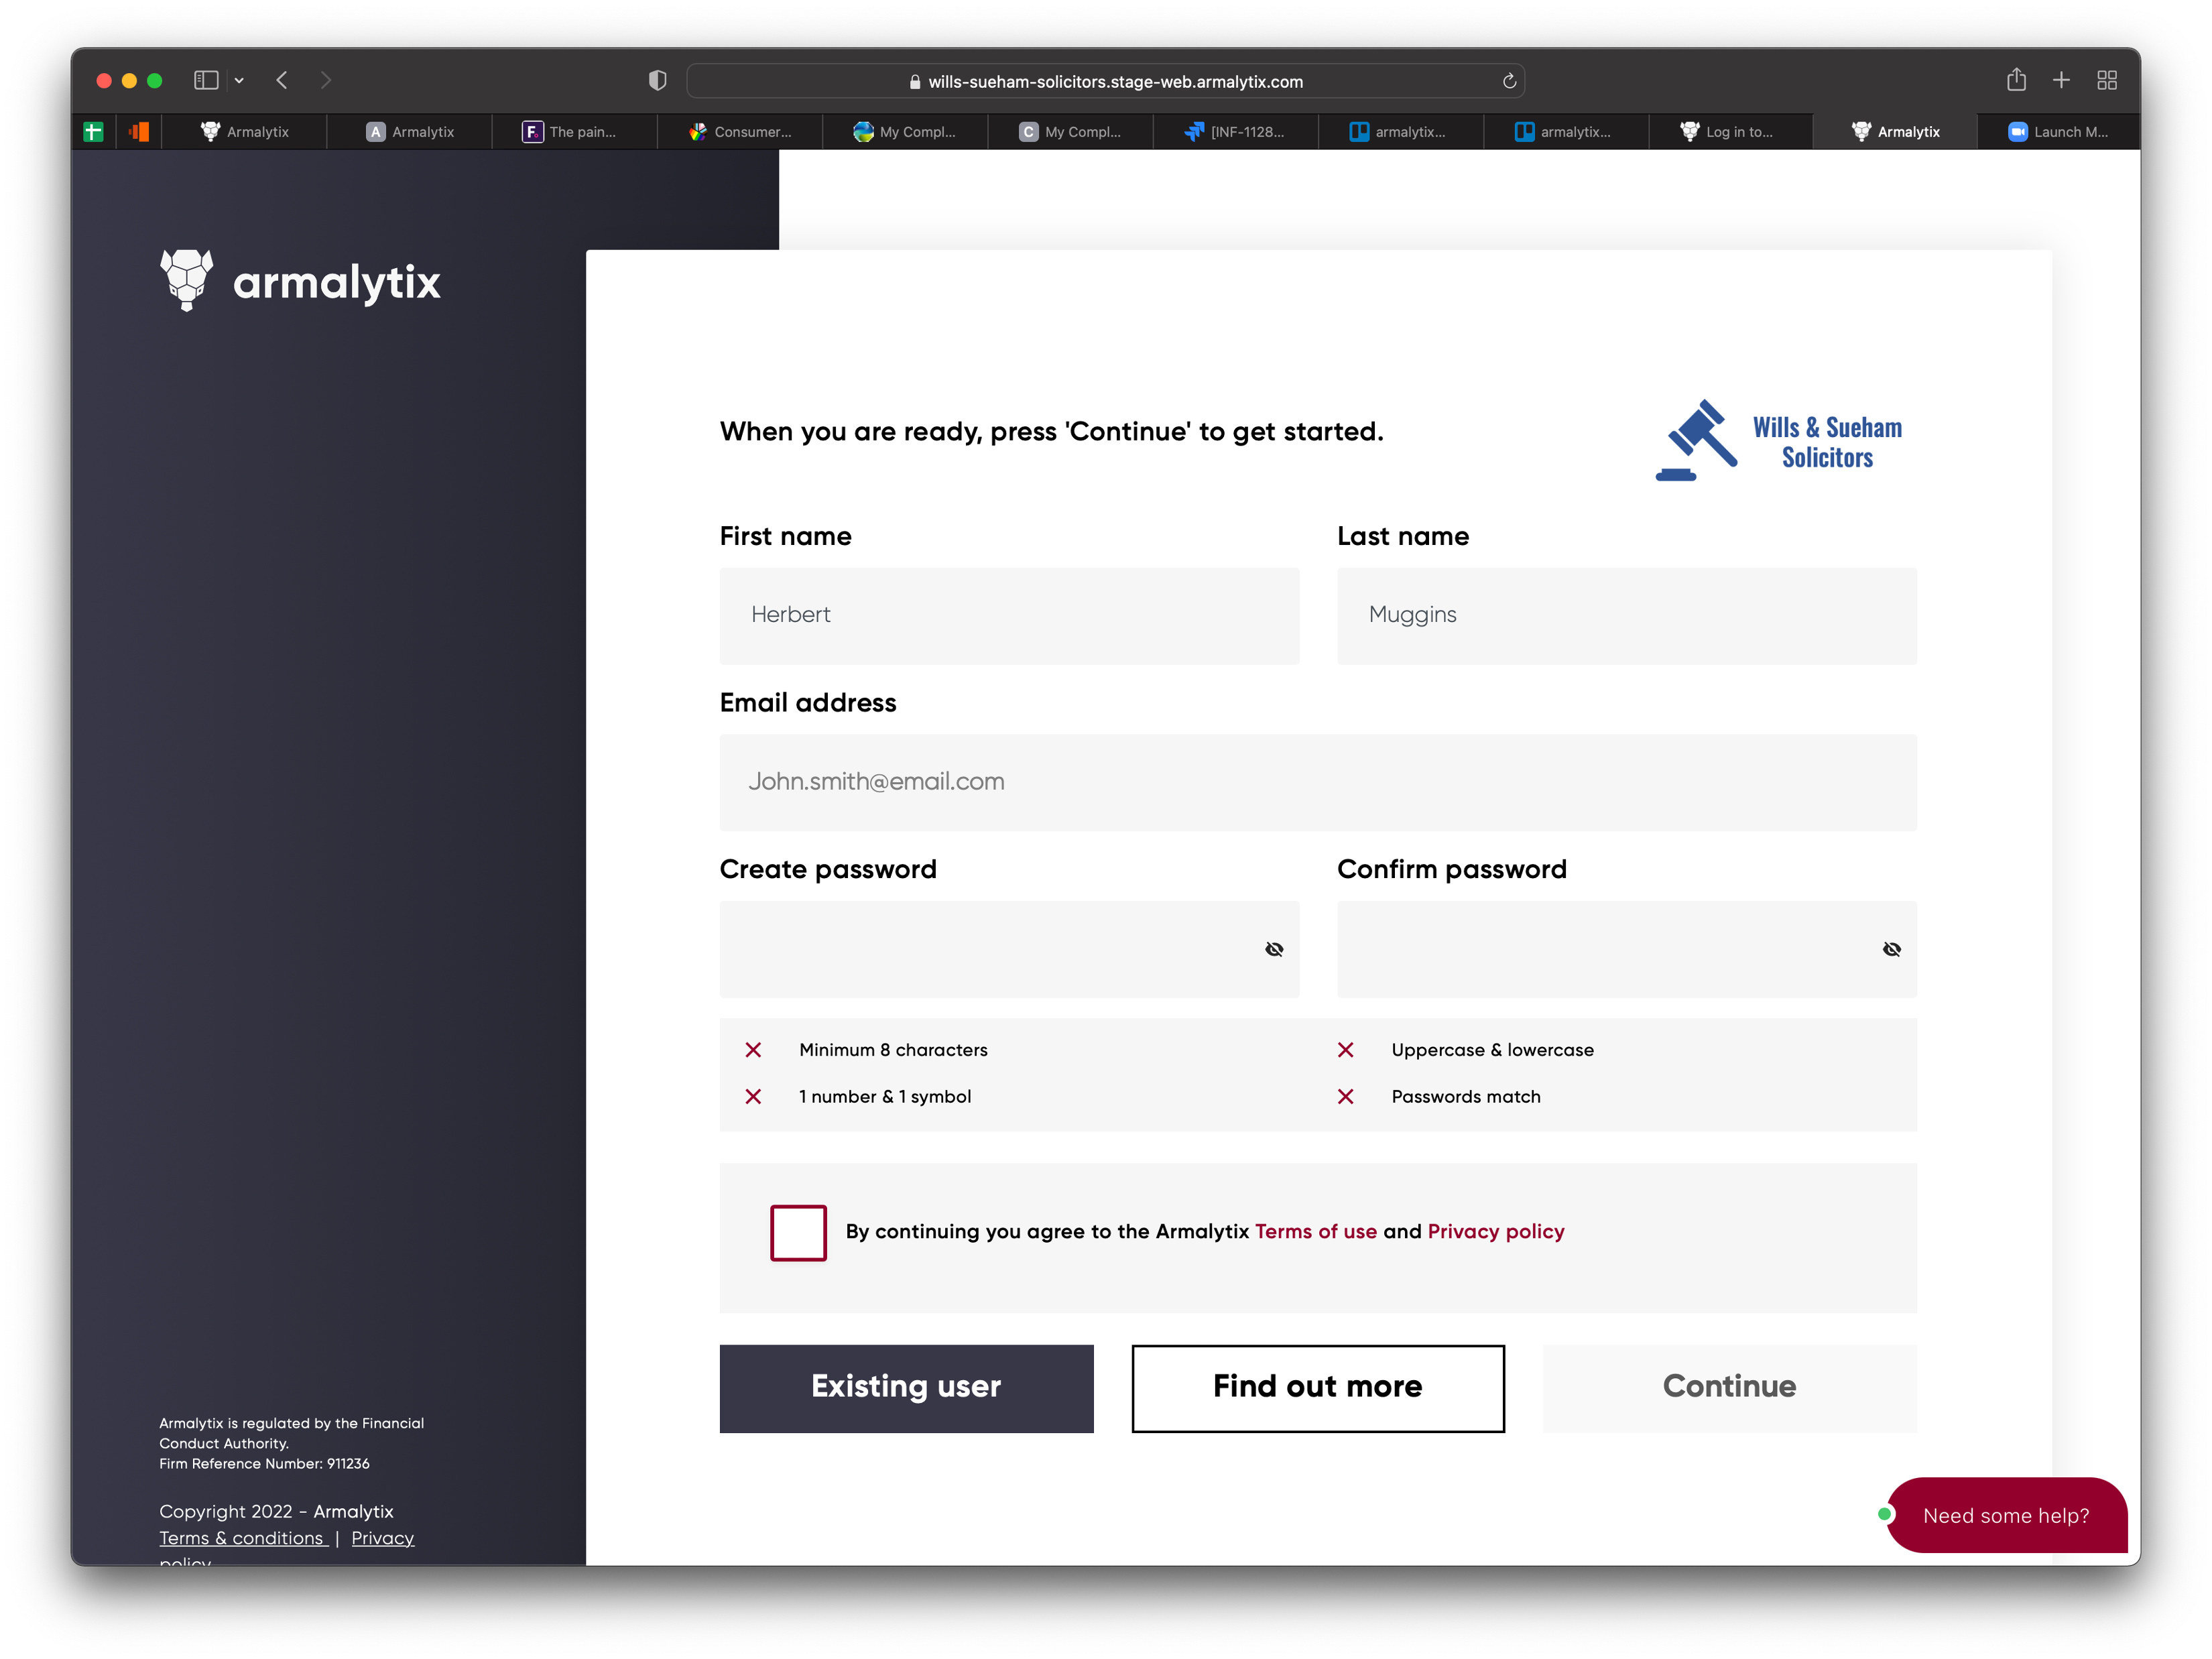Click the green pinned tab icon

(94, 131)
